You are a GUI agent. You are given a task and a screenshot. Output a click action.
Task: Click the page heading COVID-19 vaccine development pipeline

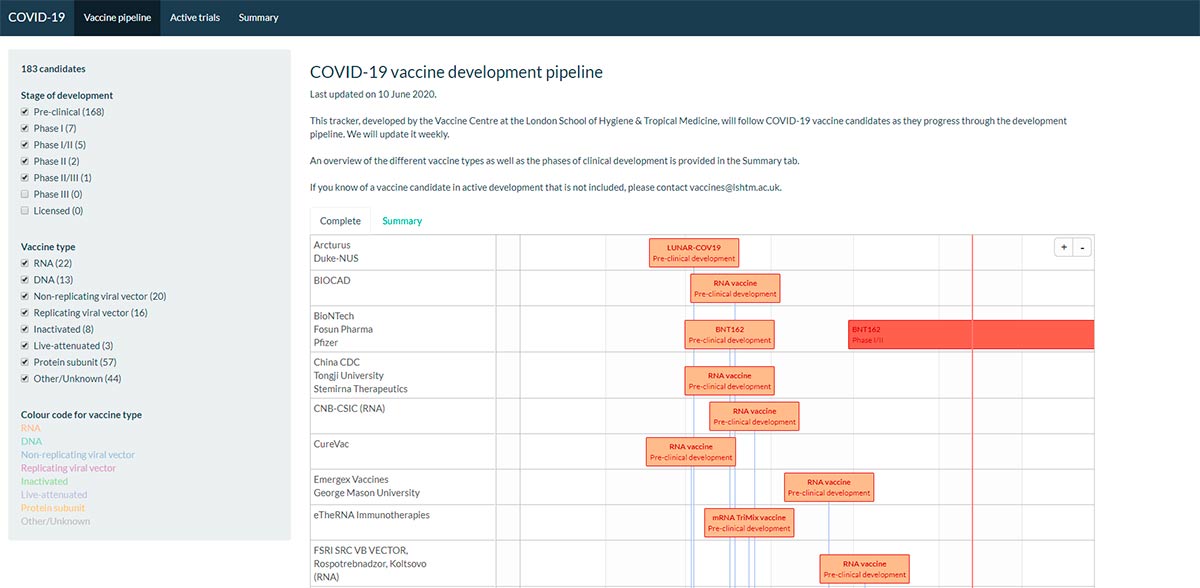[x=456, y=72]
